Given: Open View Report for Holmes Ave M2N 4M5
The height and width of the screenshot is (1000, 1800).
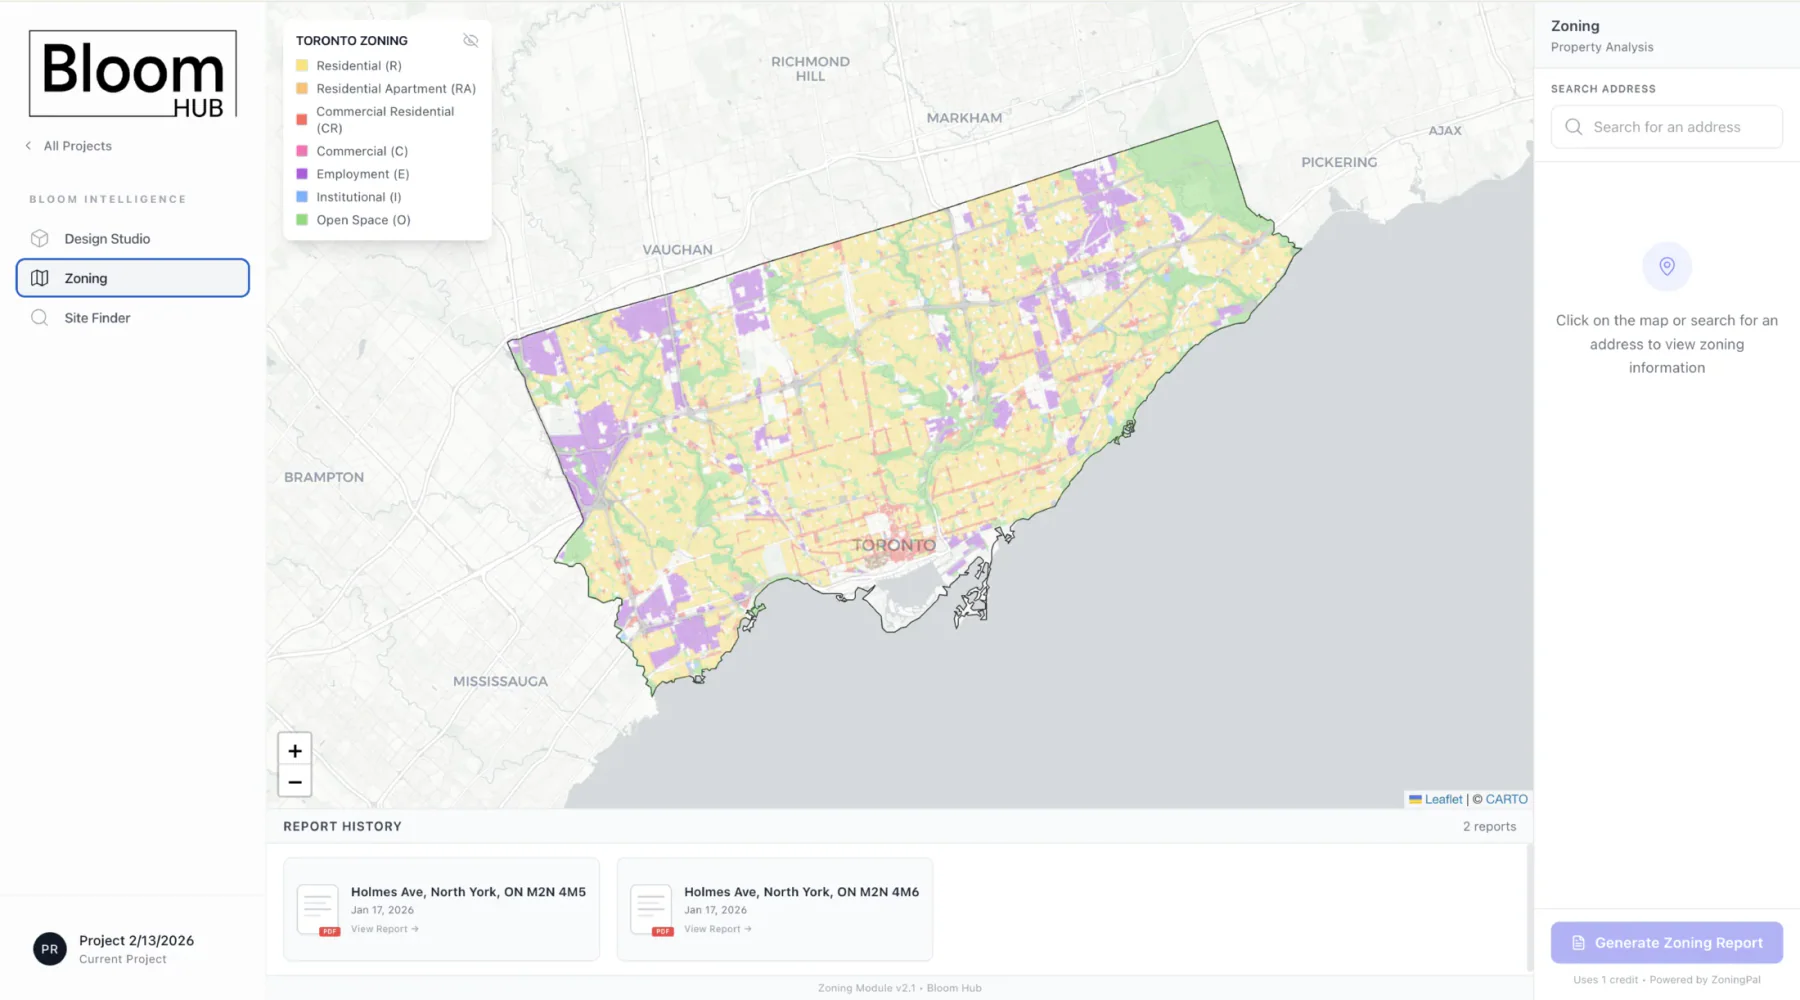Looking at the screenshot, I should [x=385, y=928].
